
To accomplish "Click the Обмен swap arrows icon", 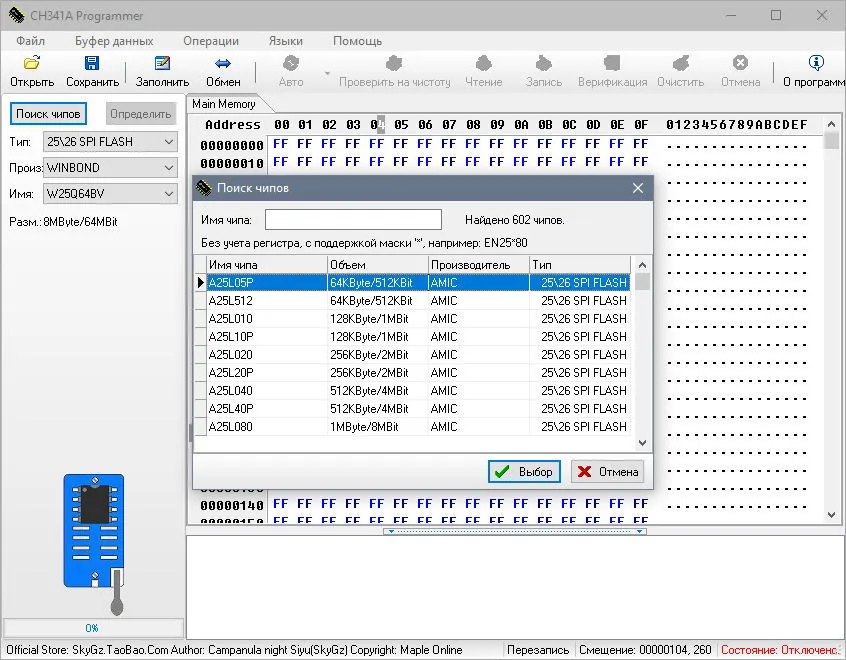I will [223, 63].
